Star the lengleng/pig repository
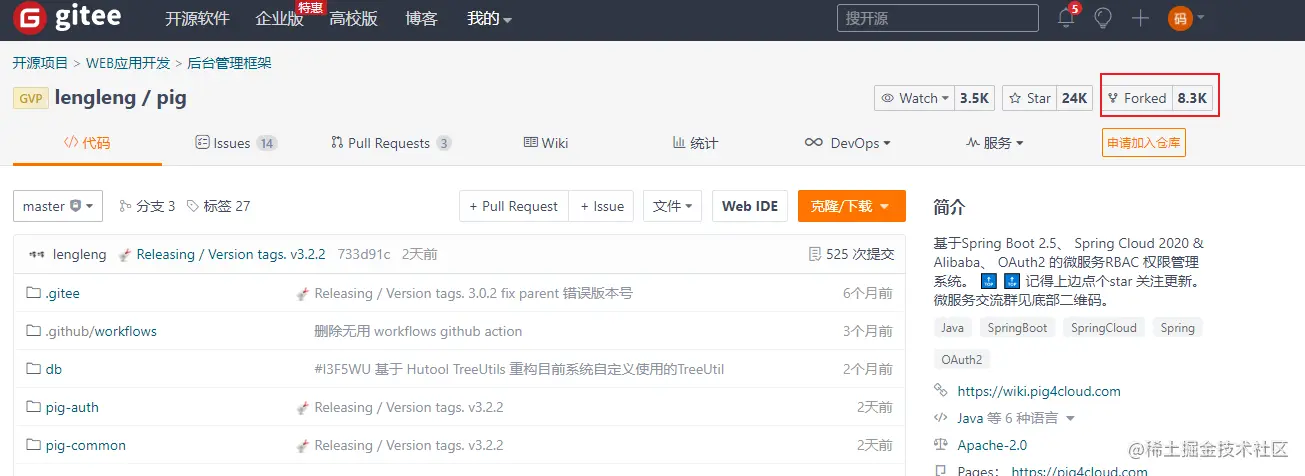This screenshot has width=1305, height=476. [x=1030, y=98]
